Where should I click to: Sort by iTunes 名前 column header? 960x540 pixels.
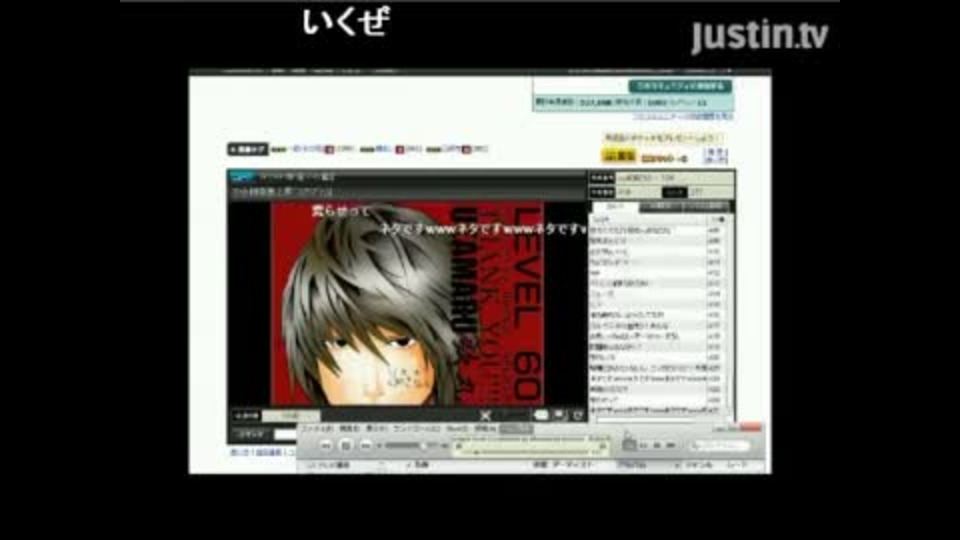coord(421,465)
